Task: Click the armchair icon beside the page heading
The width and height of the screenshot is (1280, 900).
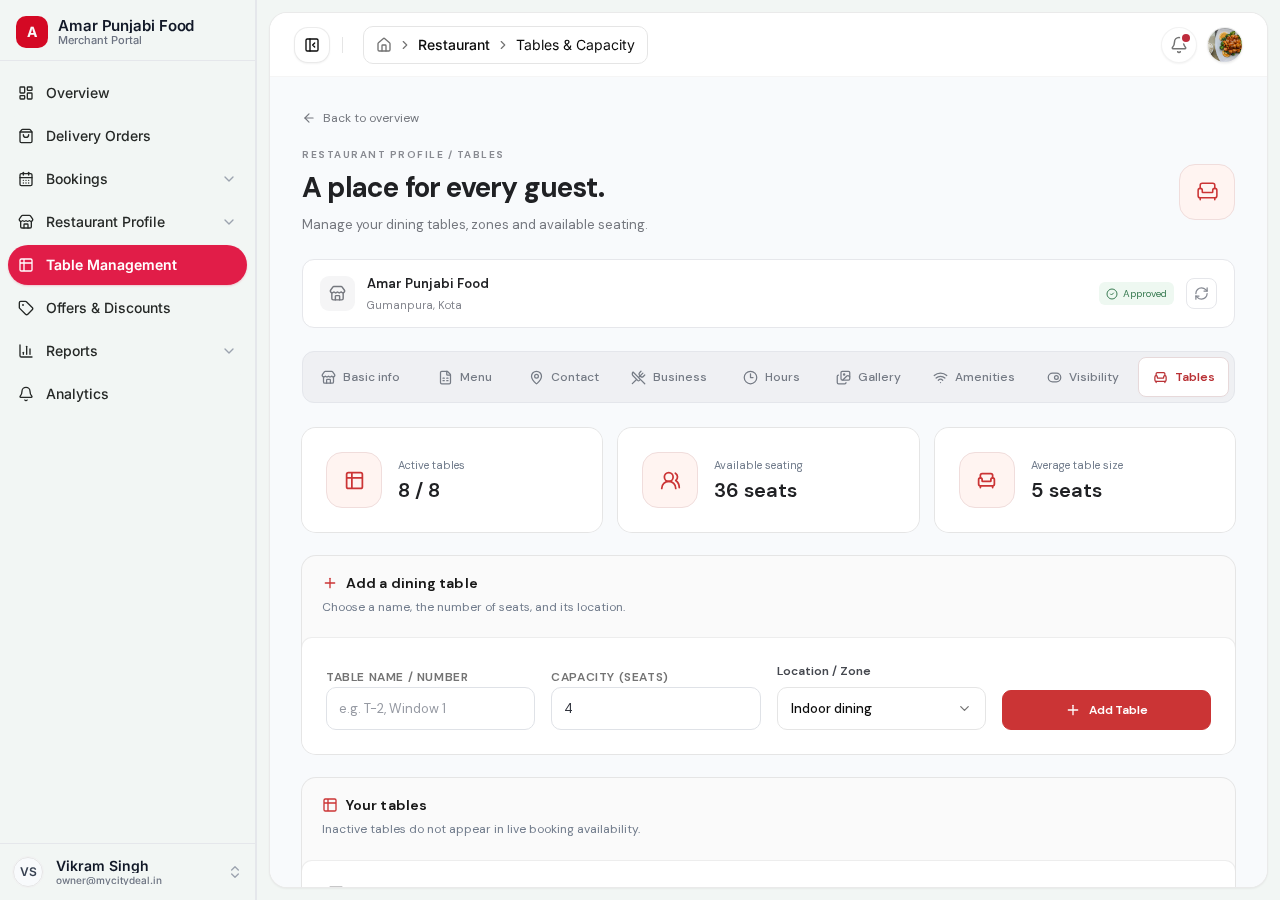Action: [1207, 192]
